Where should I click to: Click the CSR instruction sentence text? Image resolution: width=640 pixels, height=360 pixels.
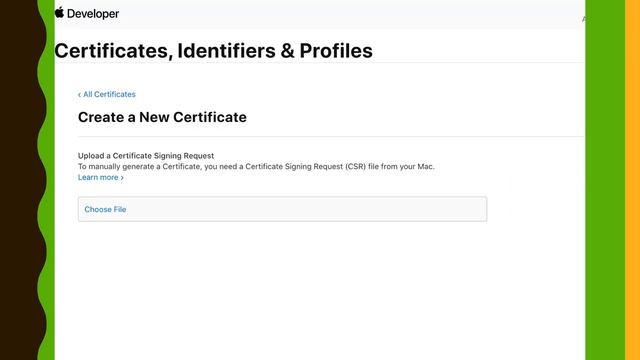256,167
